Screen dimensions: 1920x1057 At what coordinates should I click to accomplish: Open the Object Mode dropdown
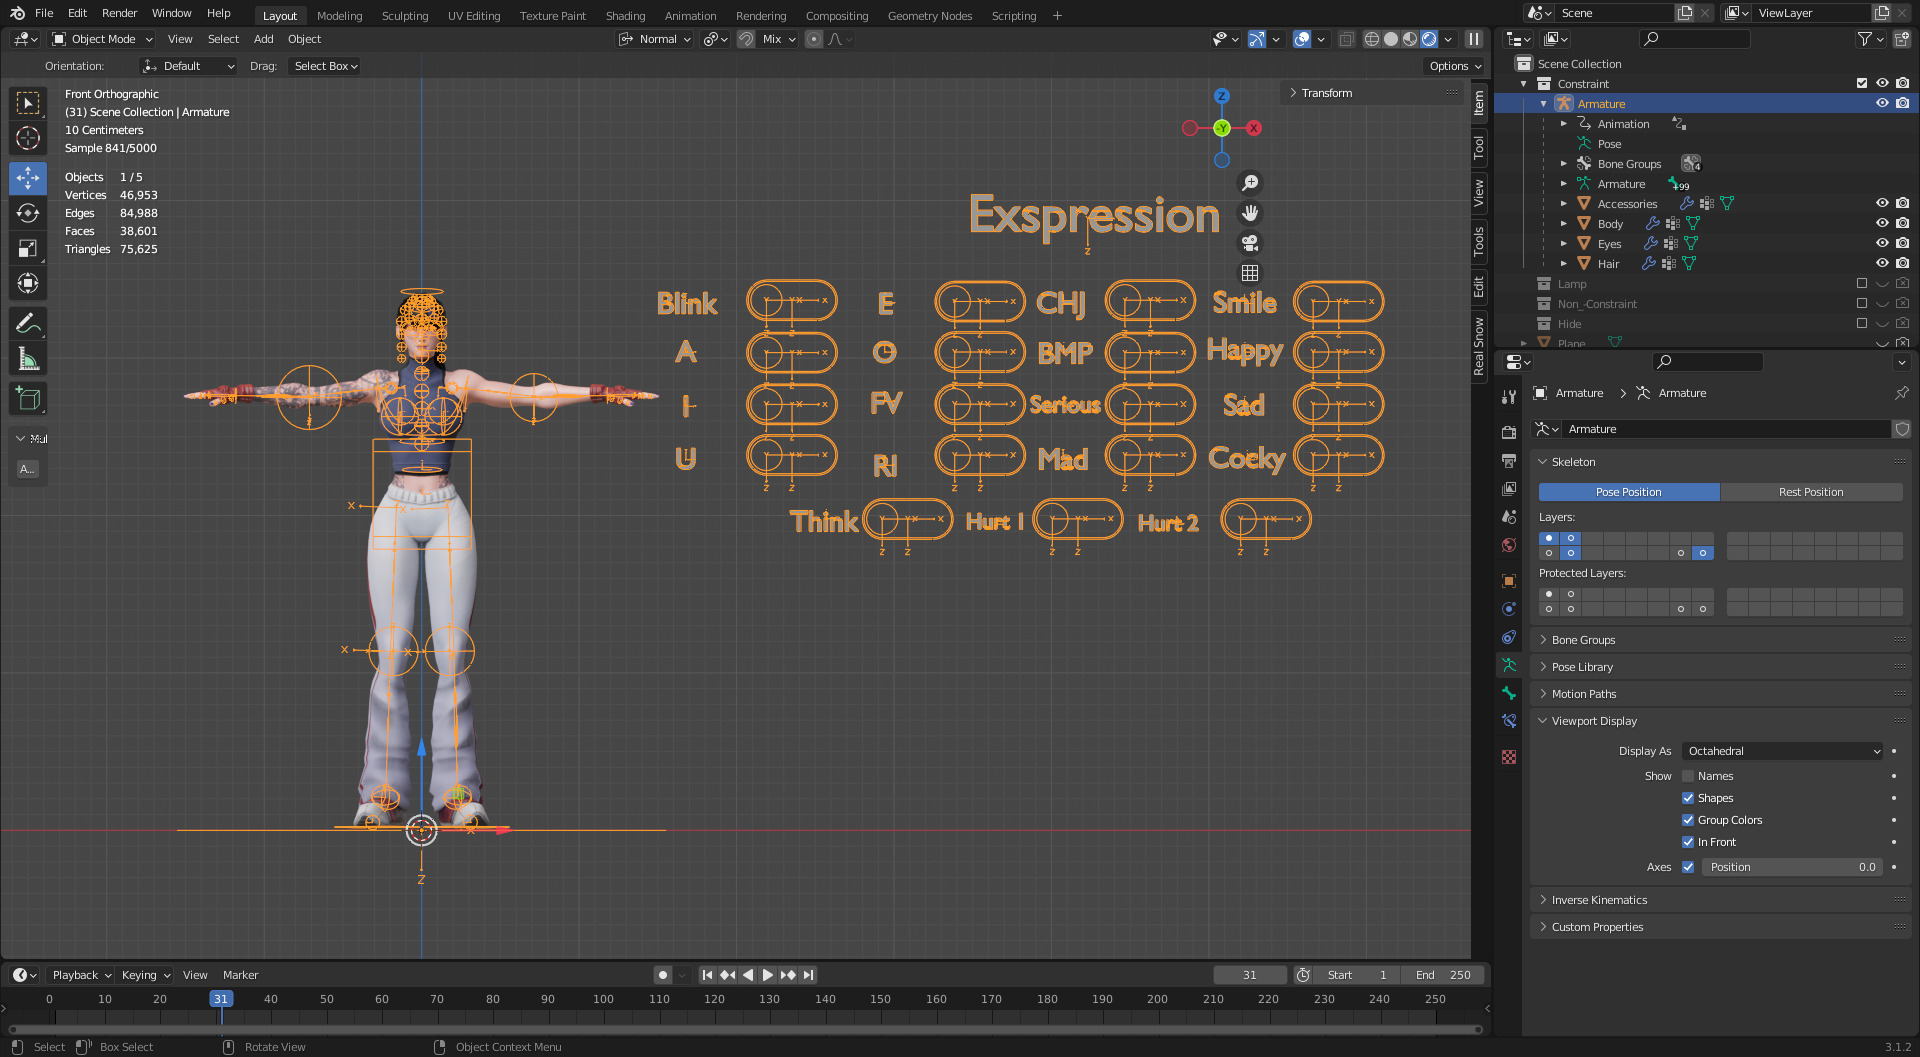point(102,39)
